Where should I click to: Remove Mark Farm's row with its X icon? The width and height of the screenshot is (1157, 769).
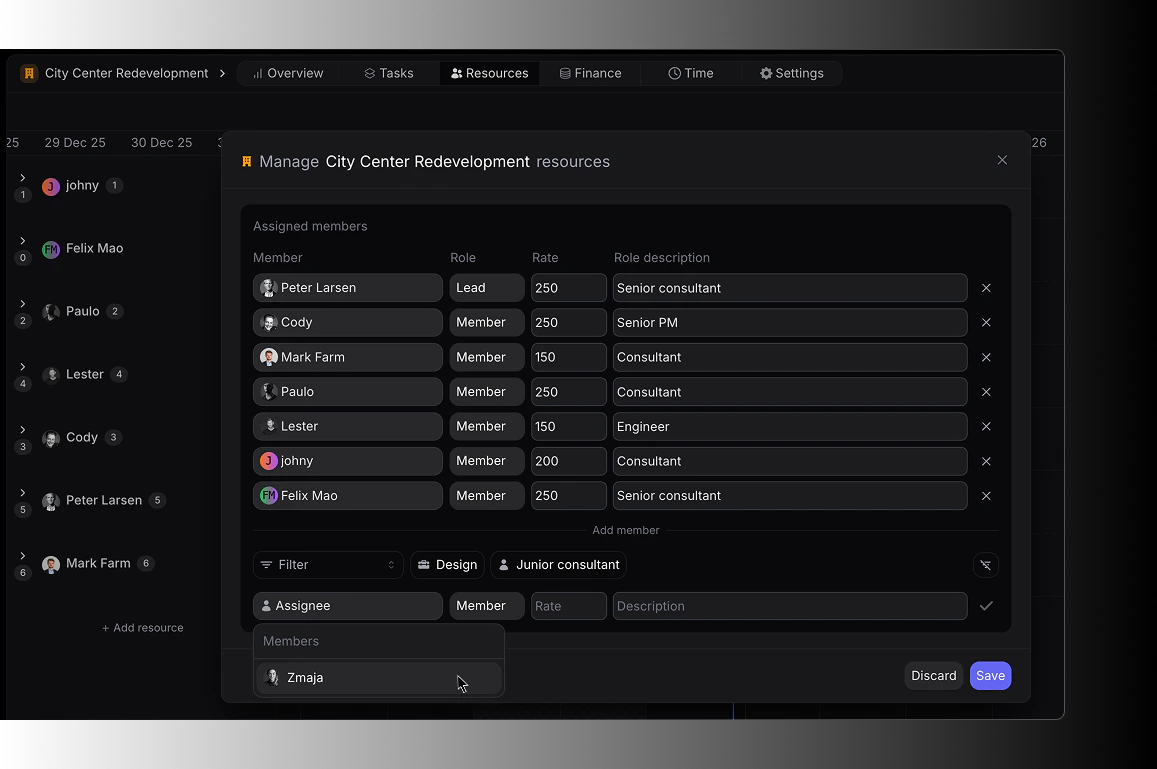[986, 357]
